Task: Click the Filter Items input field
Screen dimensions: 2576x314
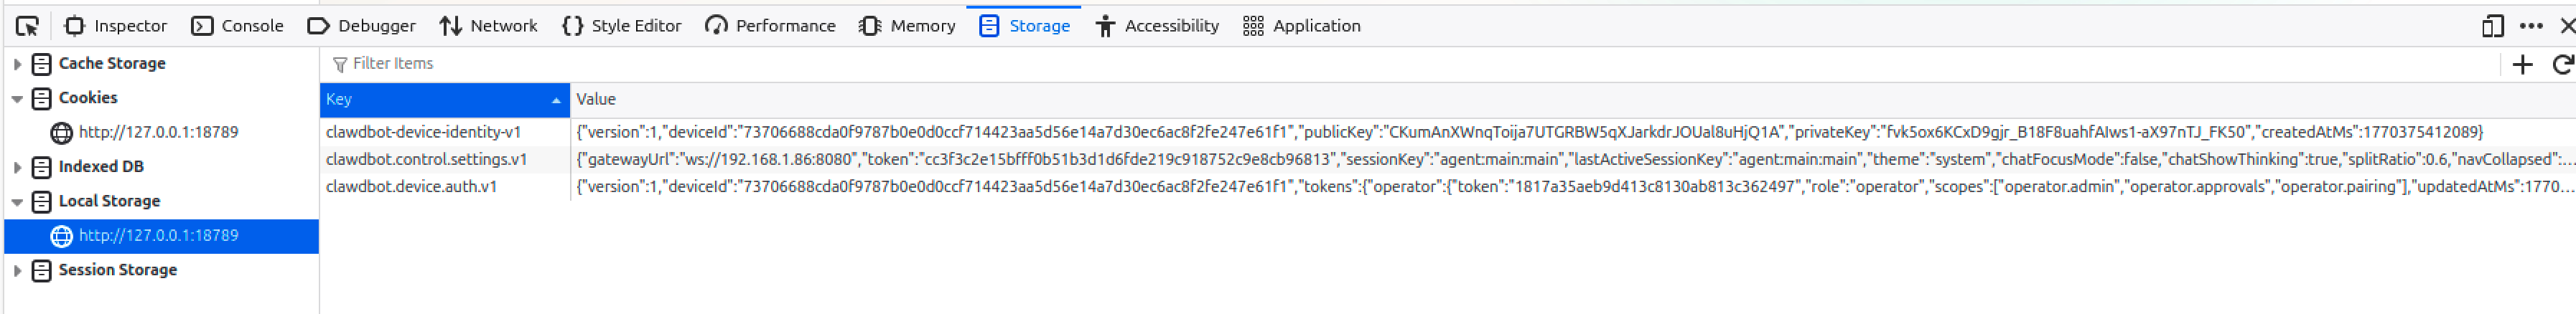Action: [x=900, y=64]
